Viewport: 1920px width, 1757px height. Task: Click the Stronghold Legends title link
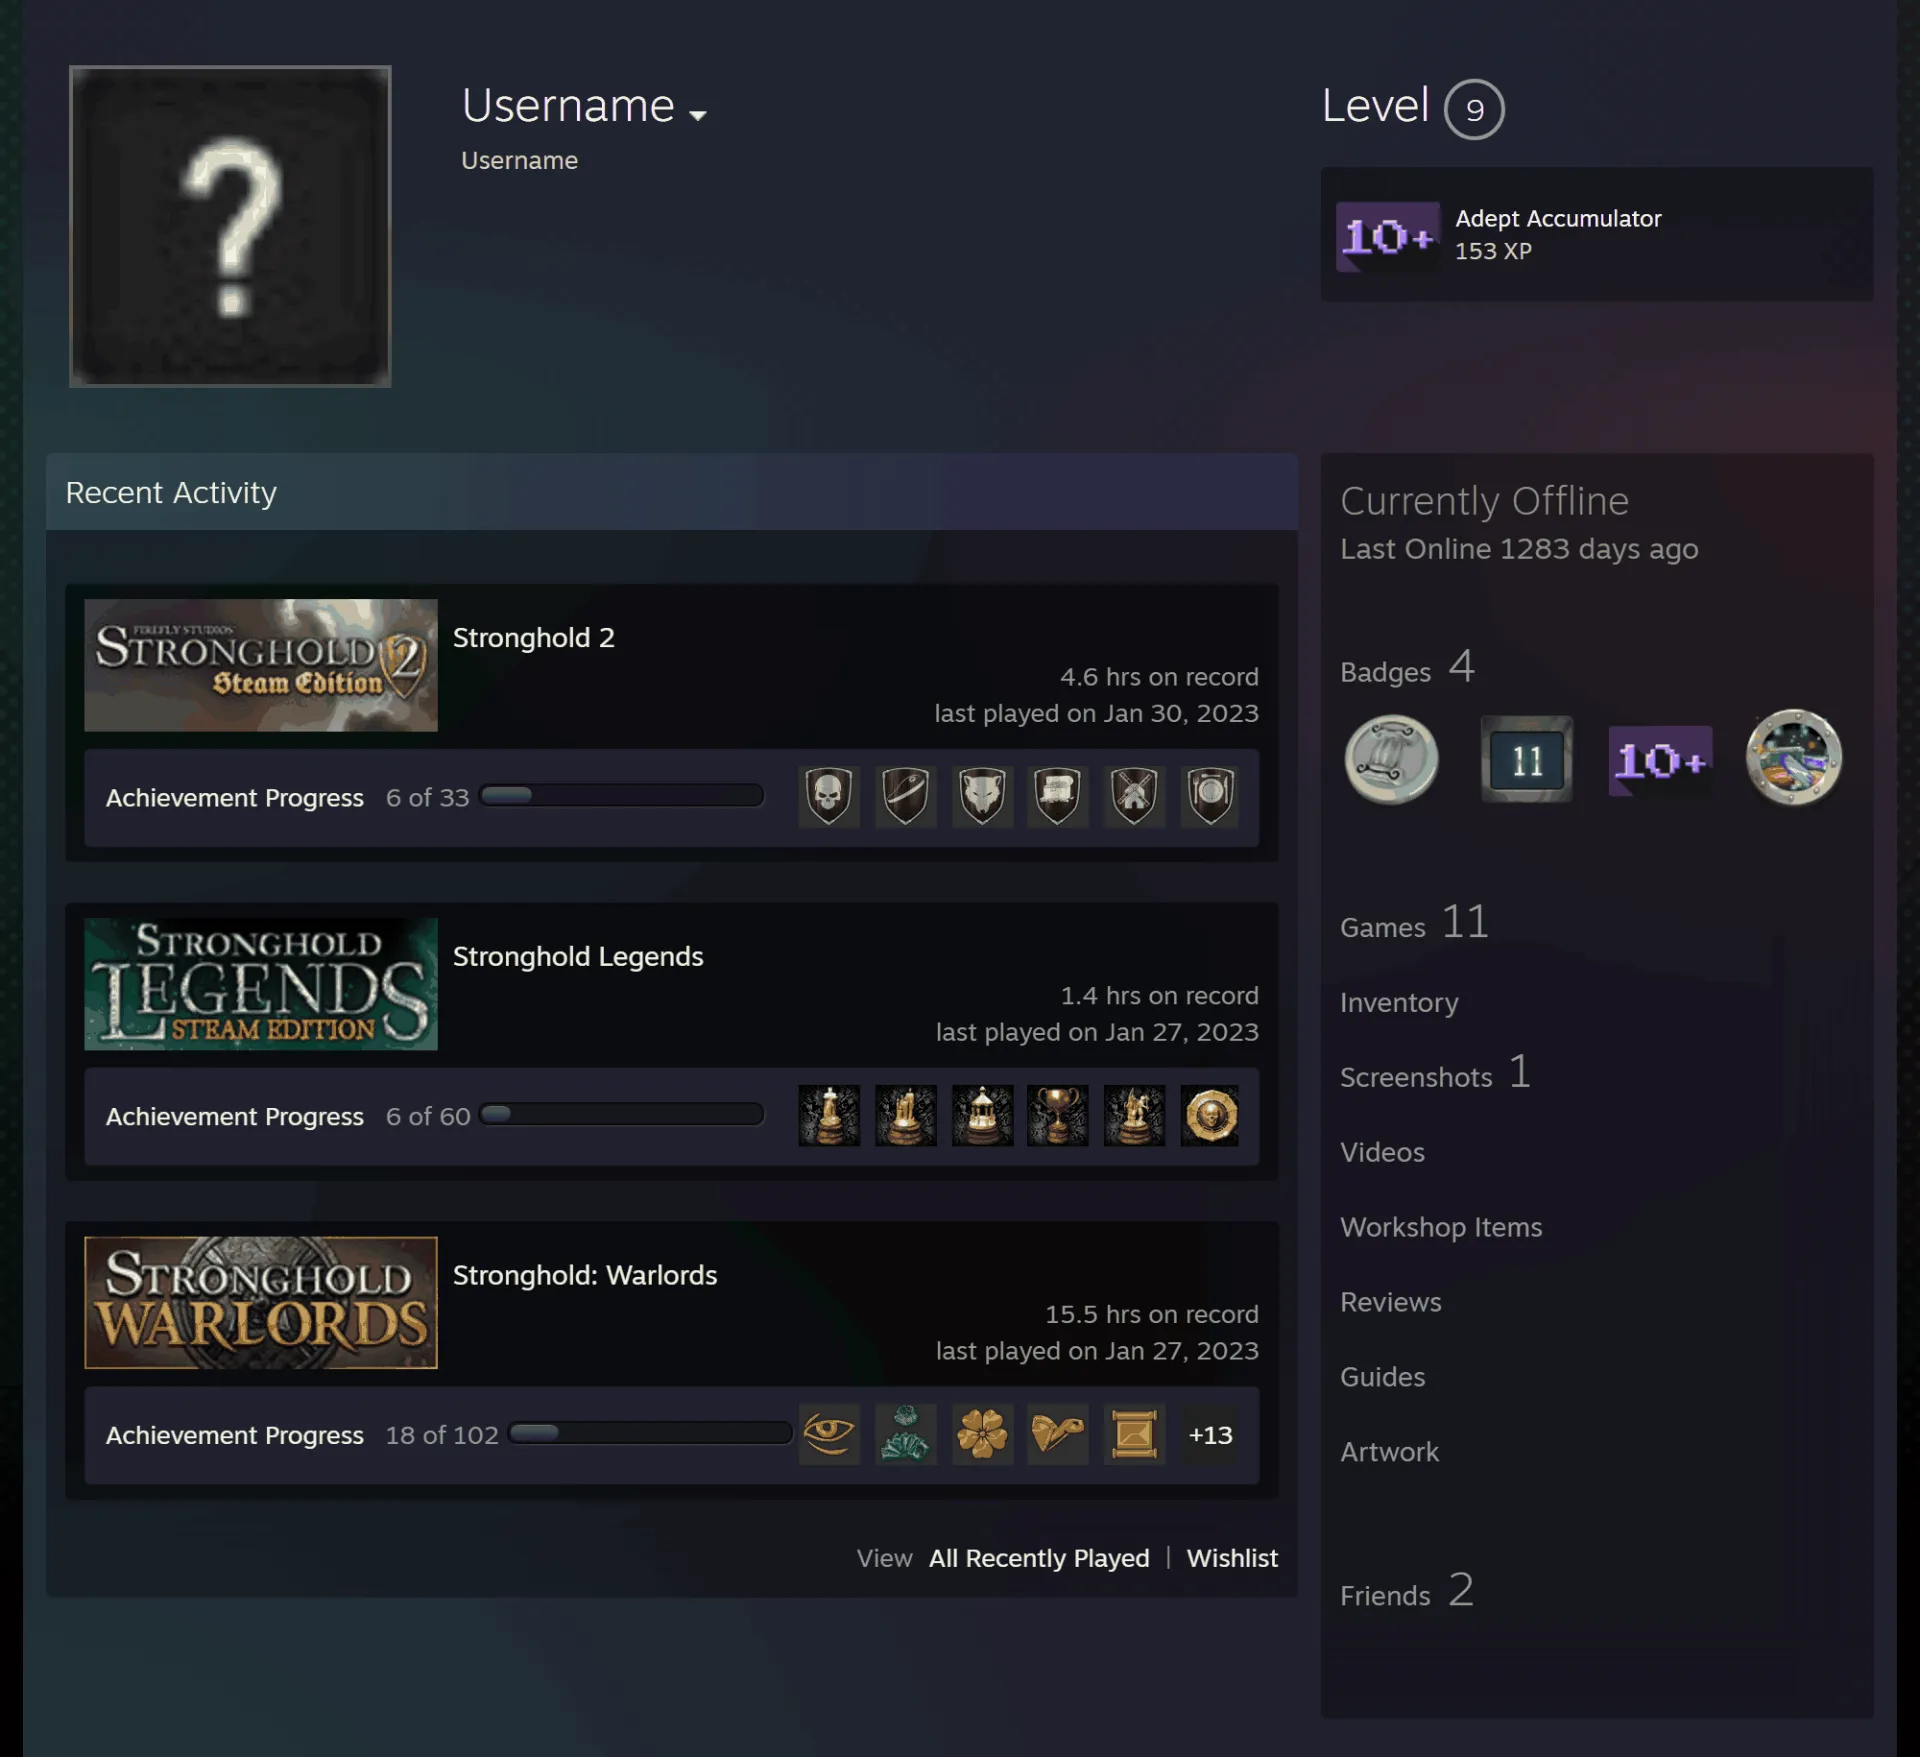(578, 956)
